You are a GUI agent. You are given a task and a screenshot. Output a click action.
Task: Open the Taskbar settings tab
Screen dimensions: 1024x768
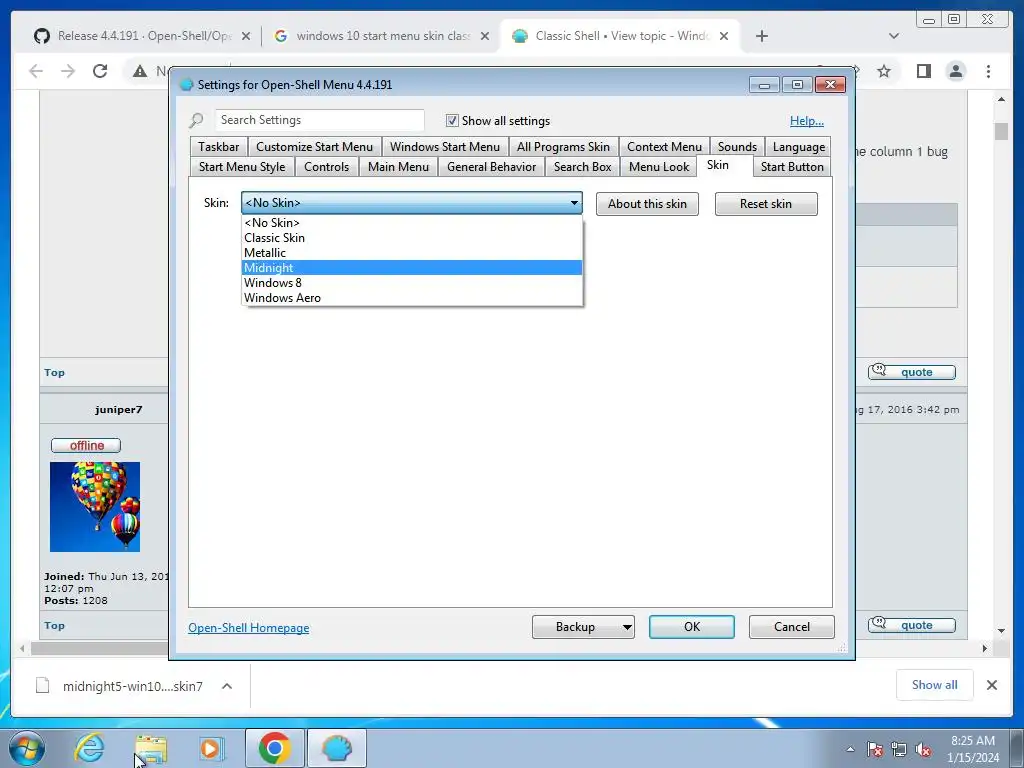(219, 147)
